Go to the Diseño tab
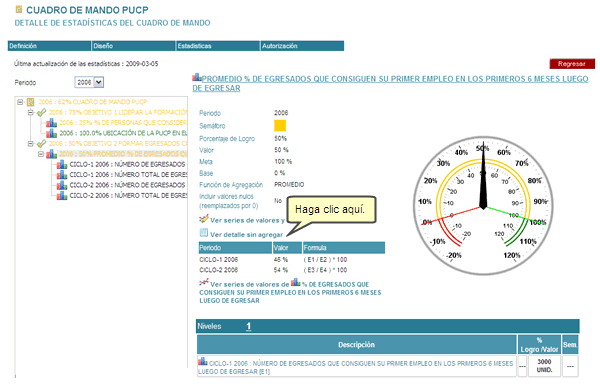 pyautogui.click(x=134, y=46)
